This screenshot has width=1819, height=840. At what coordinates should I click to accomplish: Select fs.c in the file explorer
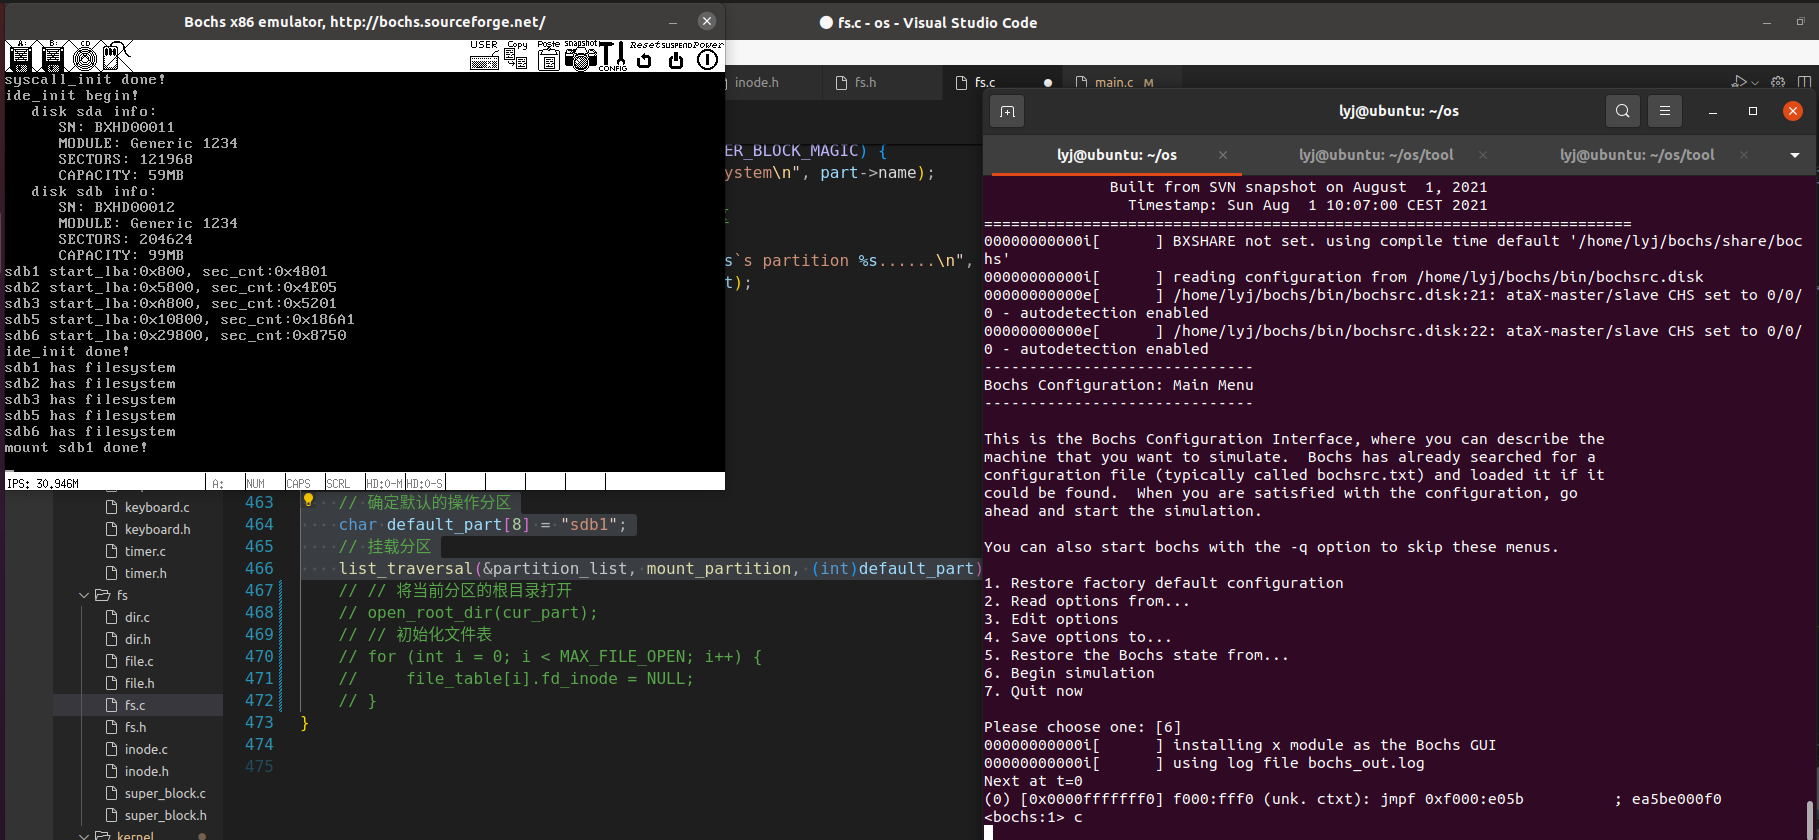[138, 705]
